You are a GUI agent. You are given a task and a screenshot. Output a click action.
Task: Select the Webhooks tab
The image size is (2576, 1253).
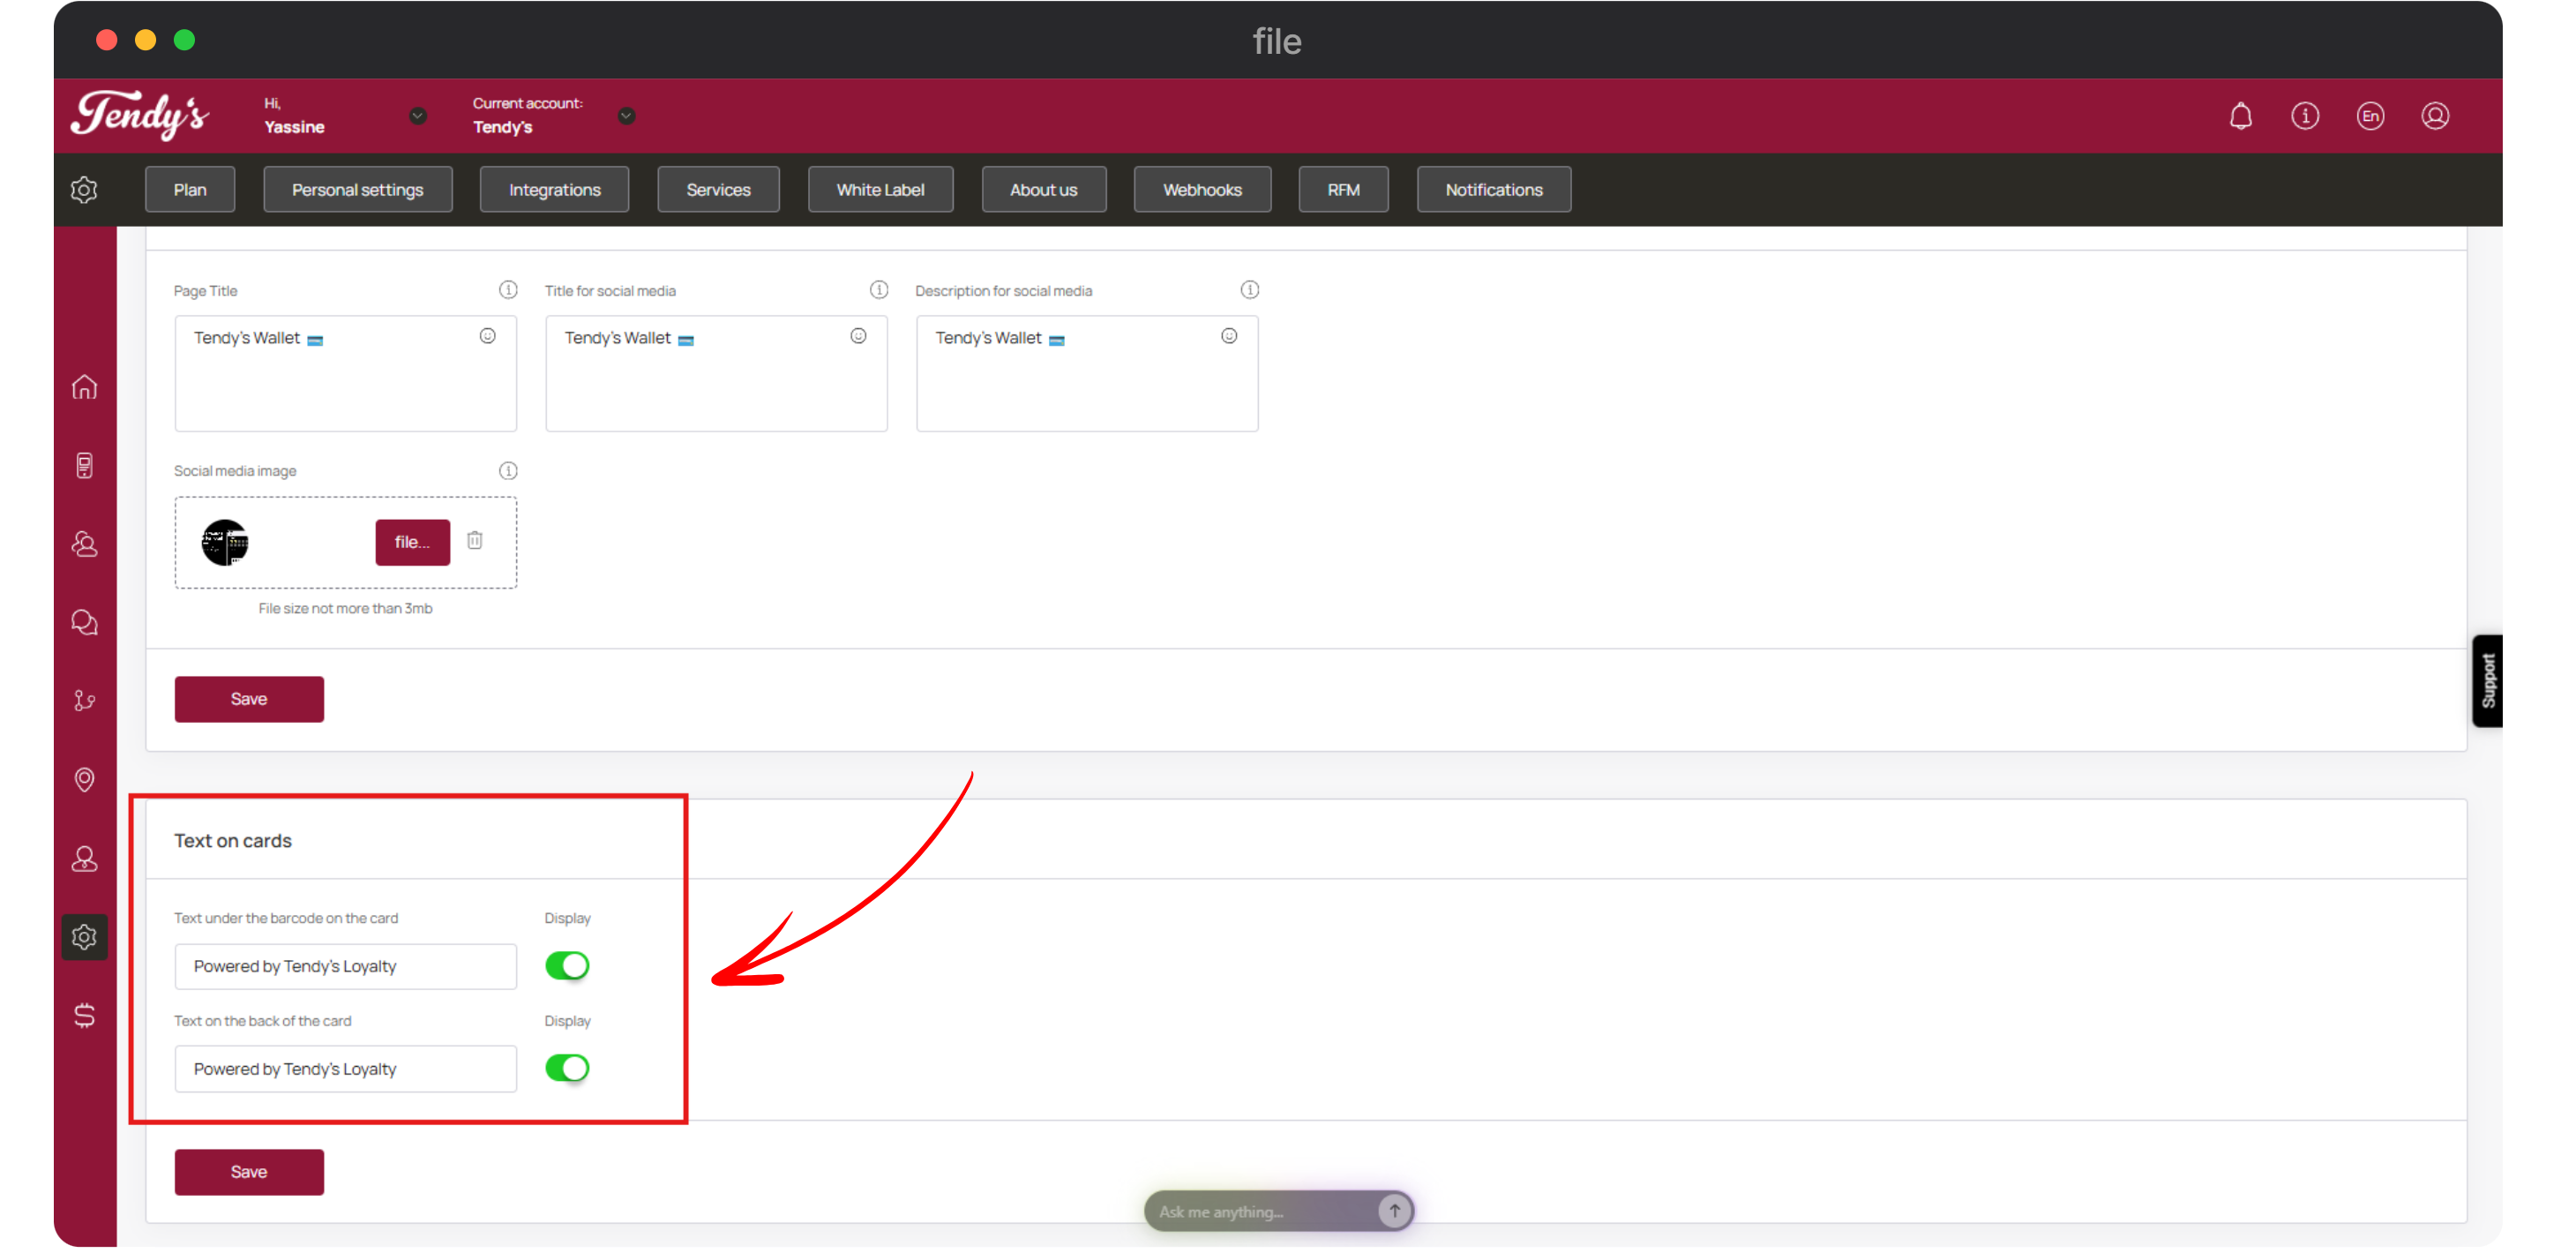click(x=1202, y=190)
